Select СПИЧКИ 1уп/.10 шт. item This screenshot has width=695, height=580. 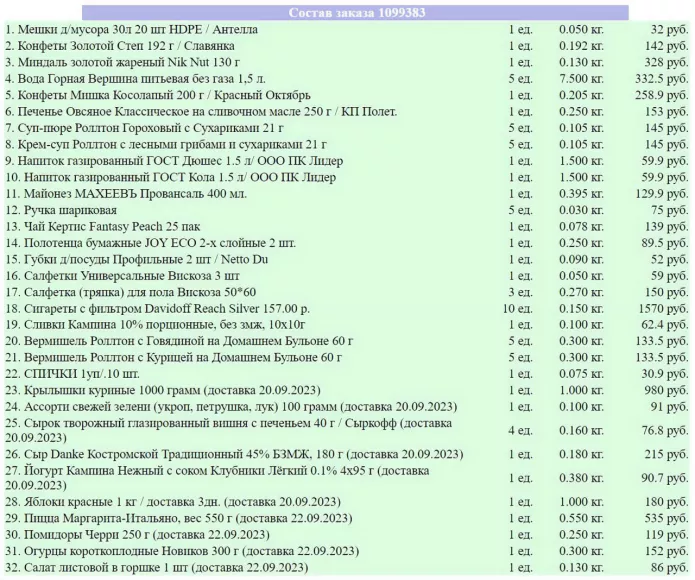(73, 374)
